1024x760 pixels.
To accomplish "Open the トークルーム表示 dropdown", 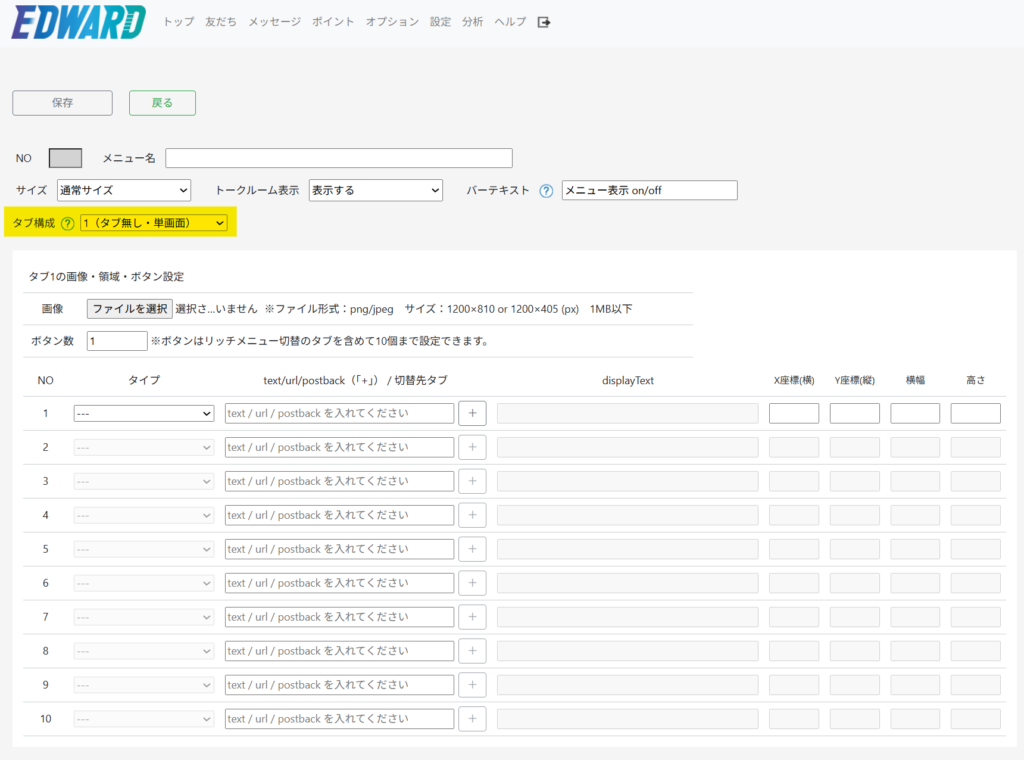I will pyautogui.click(x=375, y=190).
